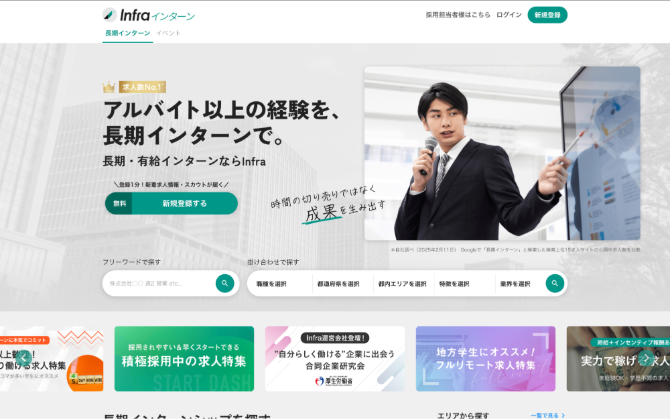Viewport: 670px width, 419px height.
Task: Click the free-word search magnifier icon
Action: [225, 283]
